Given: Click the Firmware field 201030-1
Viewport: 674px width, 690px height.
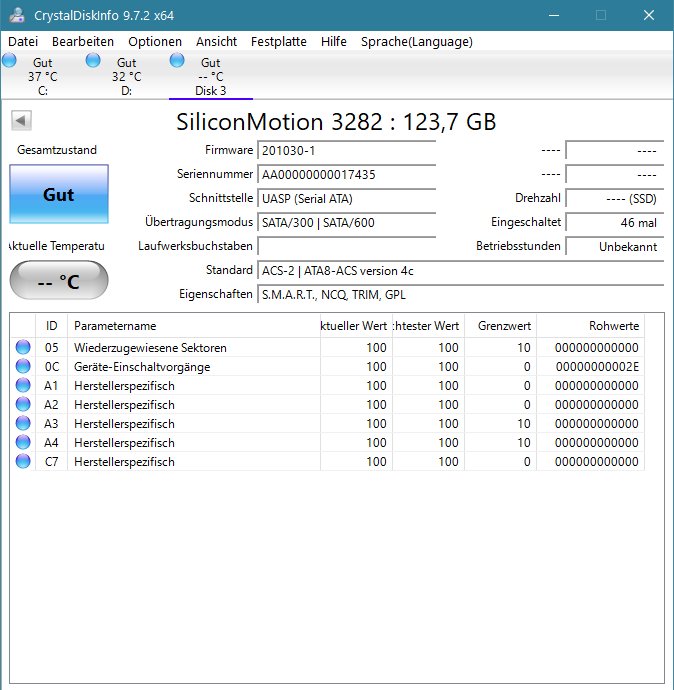Looking at the screenshot, I should 347,150.
